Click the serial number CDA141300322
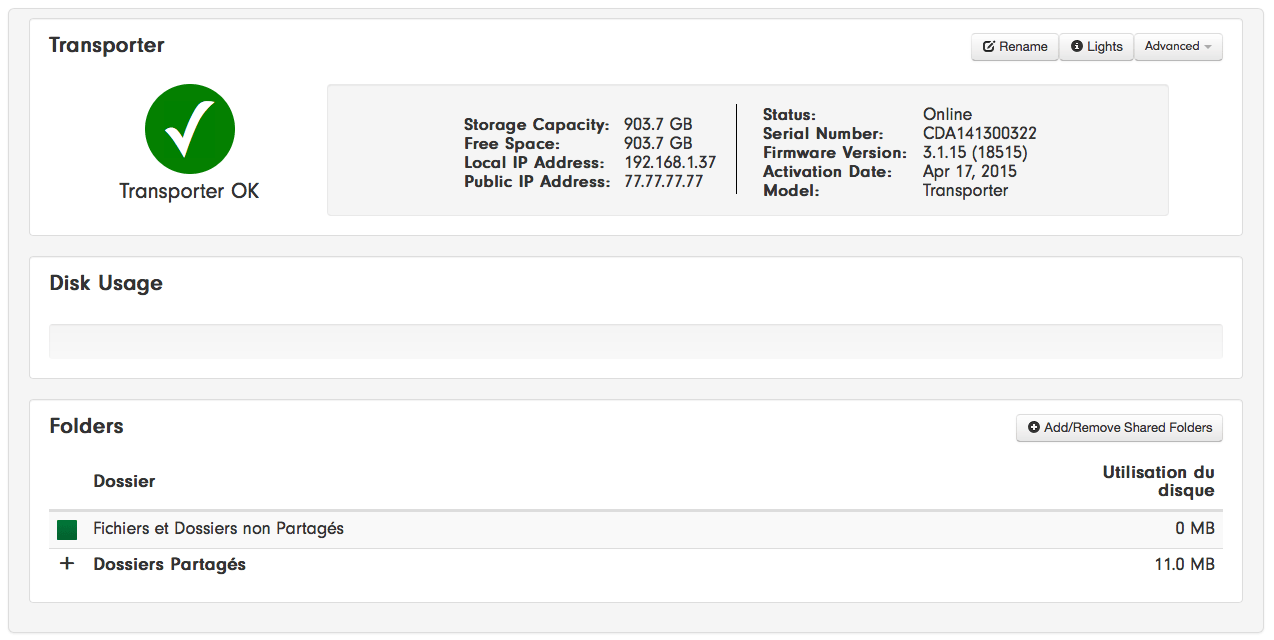This screenshot has width=1274, height=640. click(x=980, y=133)
